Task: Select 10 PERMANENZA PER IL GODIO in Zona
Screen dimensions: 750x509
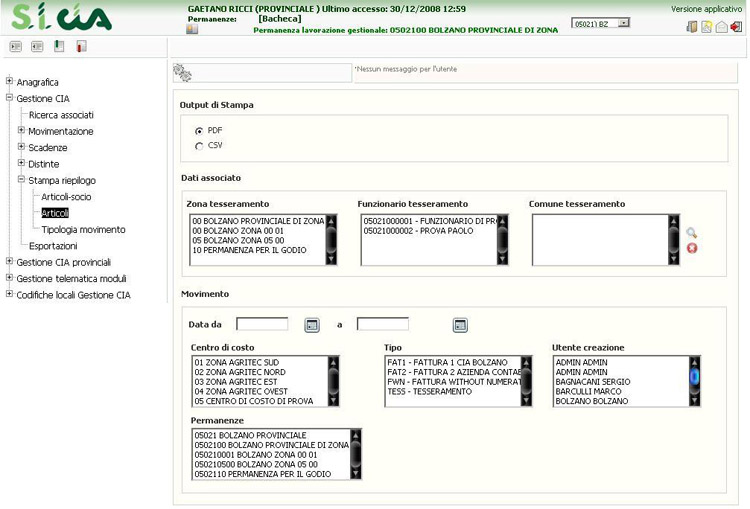Action: click(x=249, y=250)
